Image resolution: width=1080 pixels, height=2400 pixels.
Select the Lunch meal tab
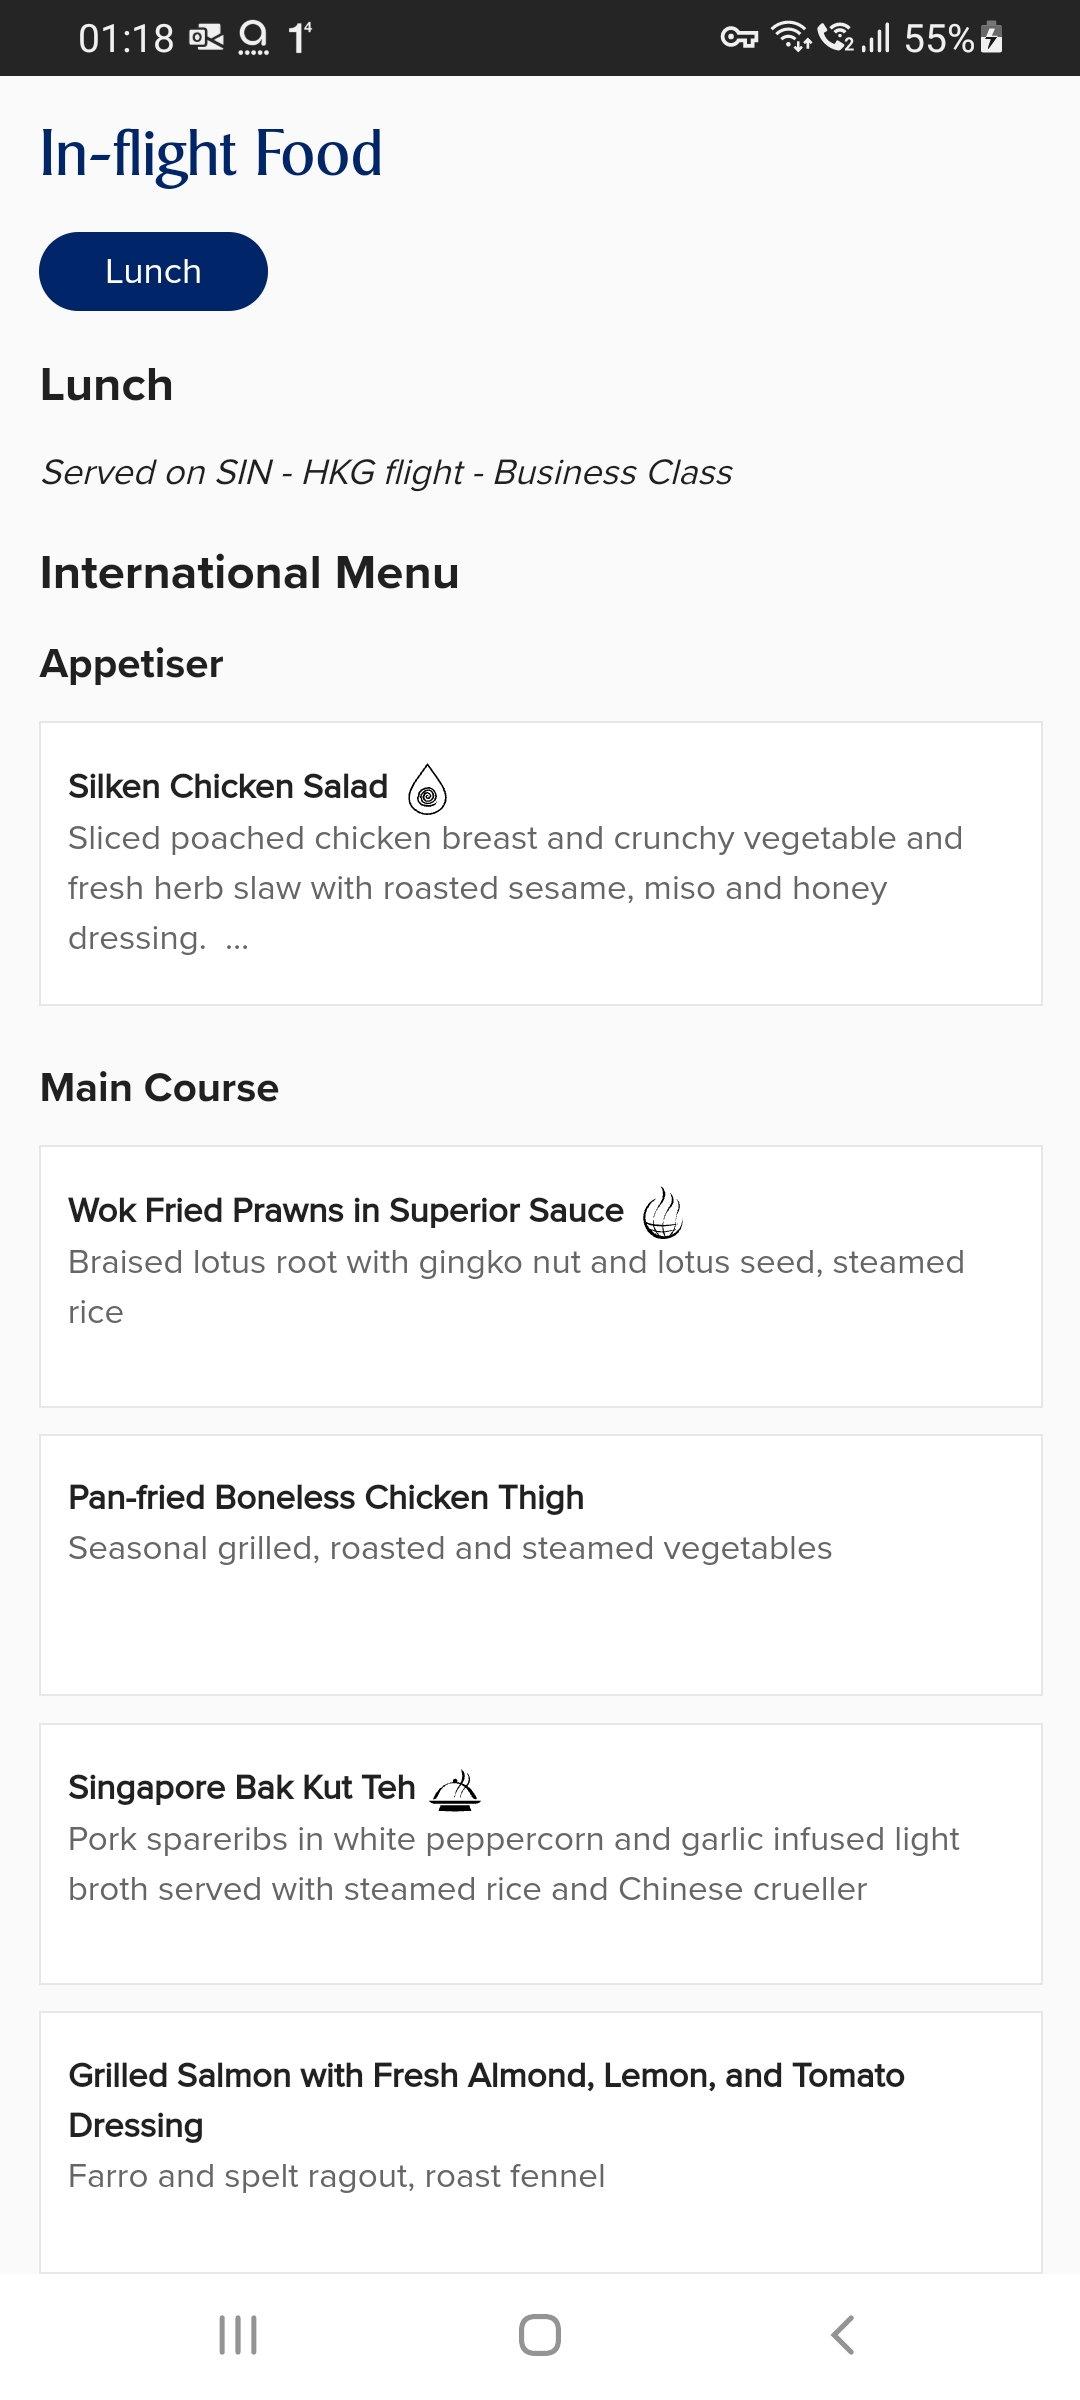(x=153, y=272)
